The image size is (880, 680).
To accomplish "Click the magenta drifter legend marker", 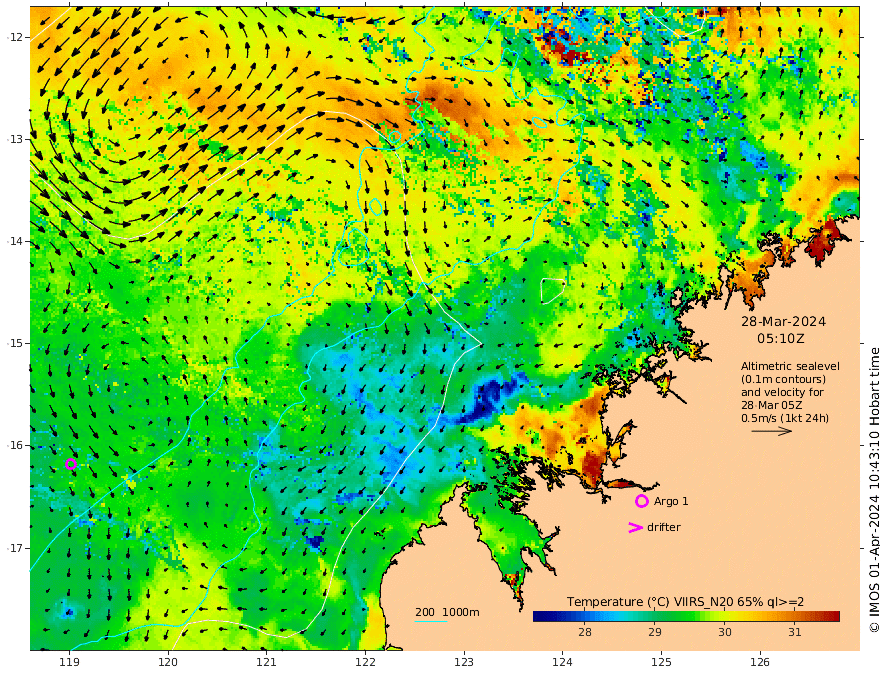I will (x=635, y=527).
